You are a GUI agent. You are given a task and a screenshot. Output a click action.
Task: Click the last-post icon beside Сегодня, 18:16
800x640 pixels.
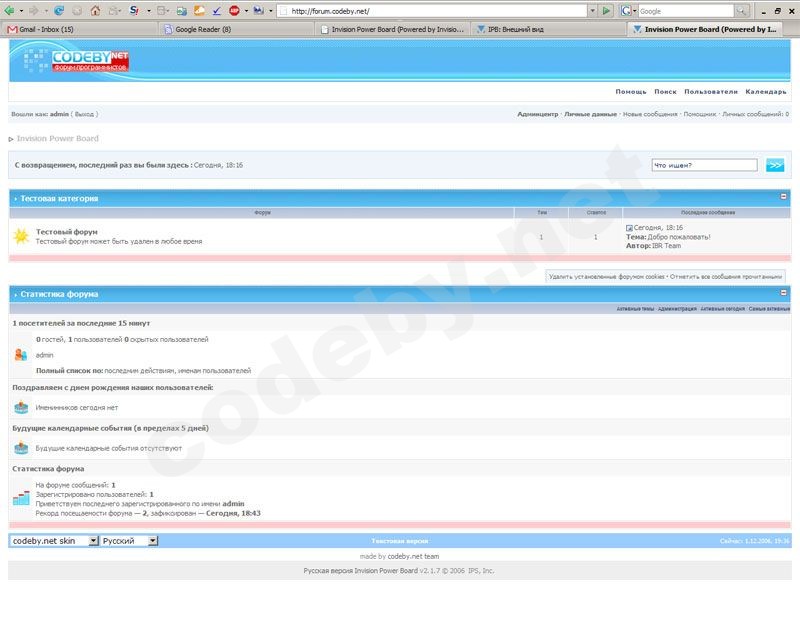coord(629,228)
